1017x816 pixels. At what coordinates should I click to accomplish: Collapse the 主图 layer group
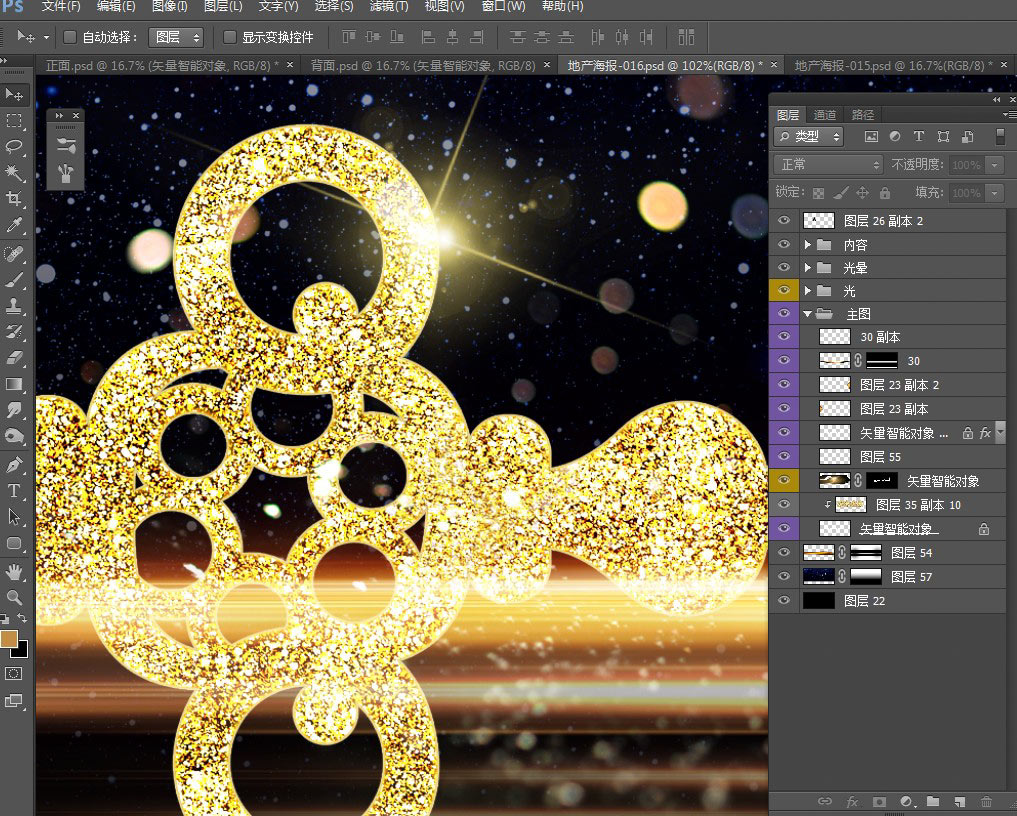tap(808, 314)
